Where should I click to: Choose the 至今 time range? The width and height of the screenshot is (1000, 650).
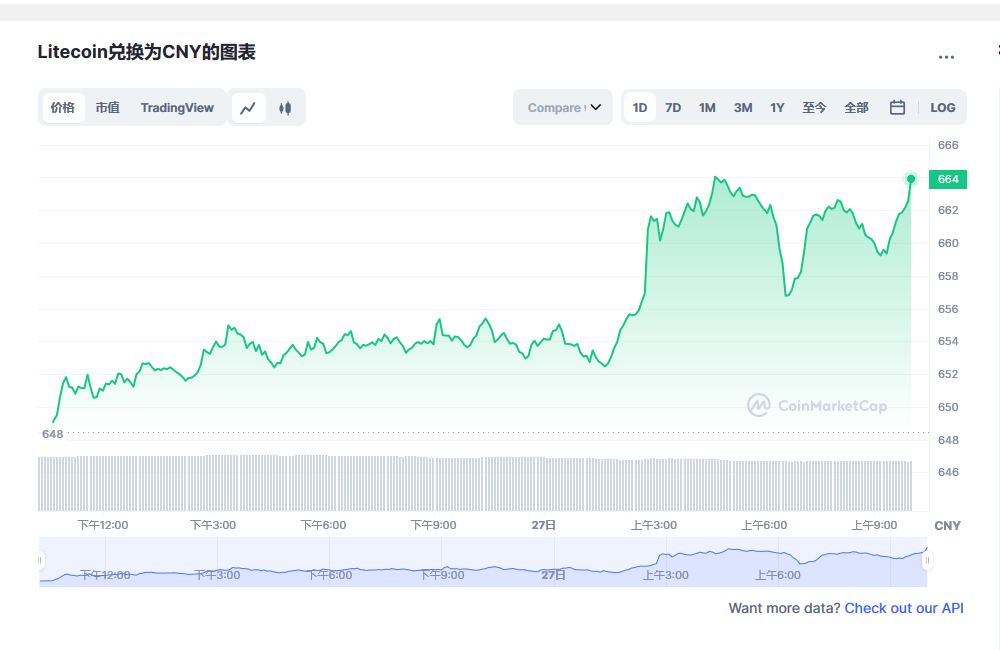[x=814, y=108]
